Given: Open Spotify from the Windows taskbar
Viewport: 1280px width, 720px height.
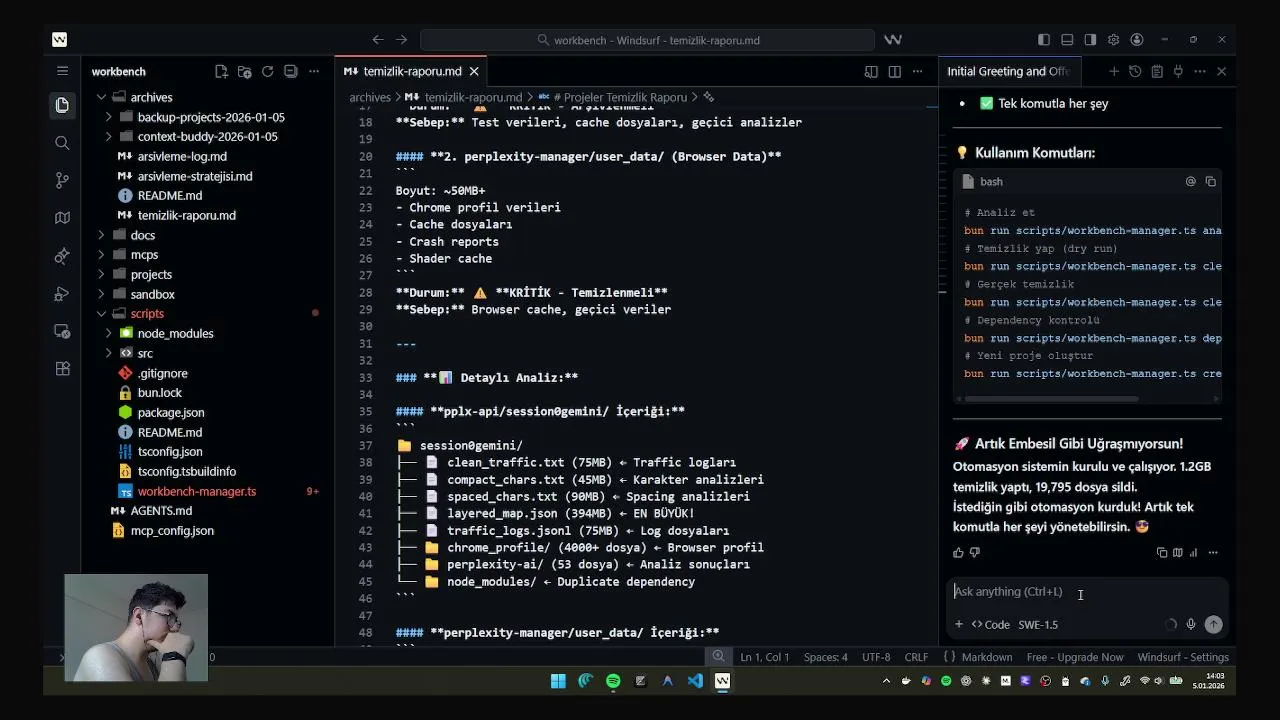Looking at the screenshot, I should (x=613, y=681).
